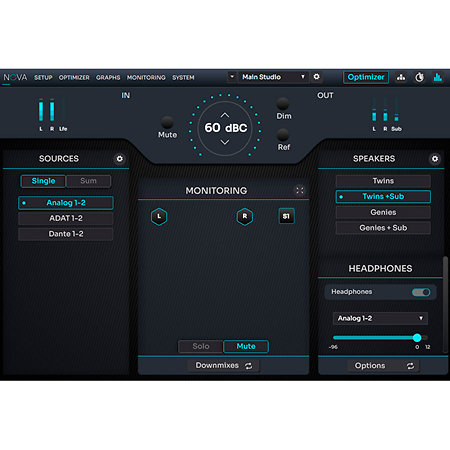Open the Main Studio preset dropdown
The image size is (450, 450).
(273, 77)
